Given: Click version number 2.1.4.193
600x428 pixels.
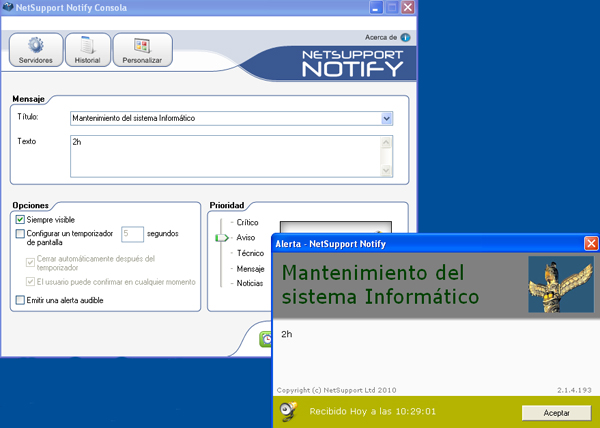Looking at the screenshot, I should pos(574,391).
